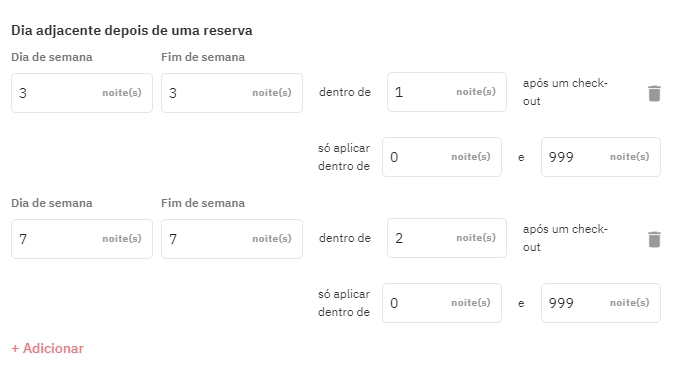This screenshot has height=392, width=695.
Task: Edit first rule's só aplicar minimum field showing 0
Action: (x=442, y=157)
